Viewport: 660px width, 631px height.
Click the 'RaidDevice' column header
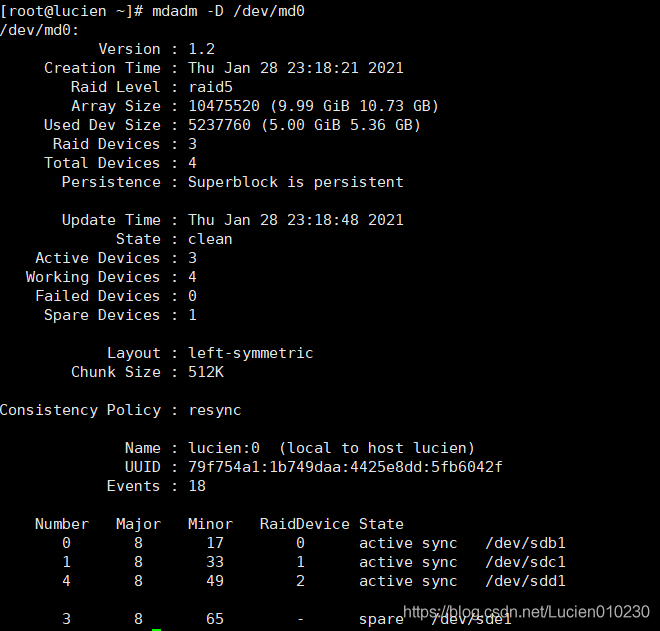pyautogui.click(x=305, y=524)
